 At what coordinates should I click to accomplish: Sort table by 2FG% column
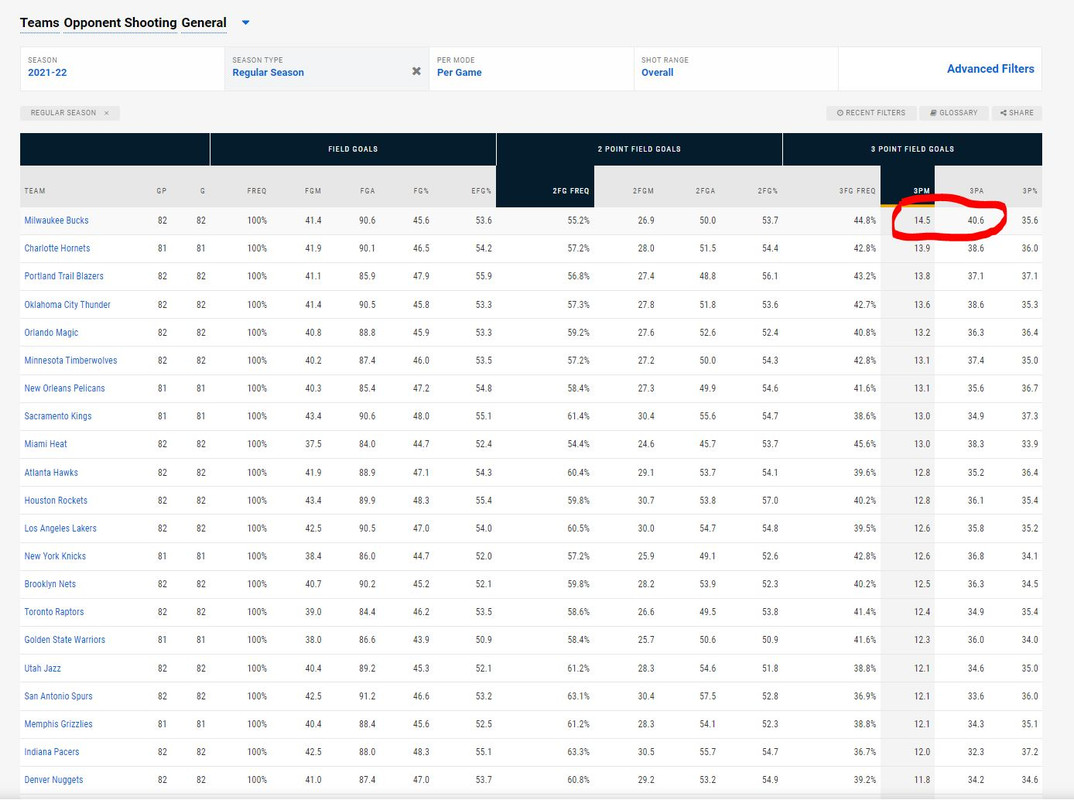click(x=767, y=191)
